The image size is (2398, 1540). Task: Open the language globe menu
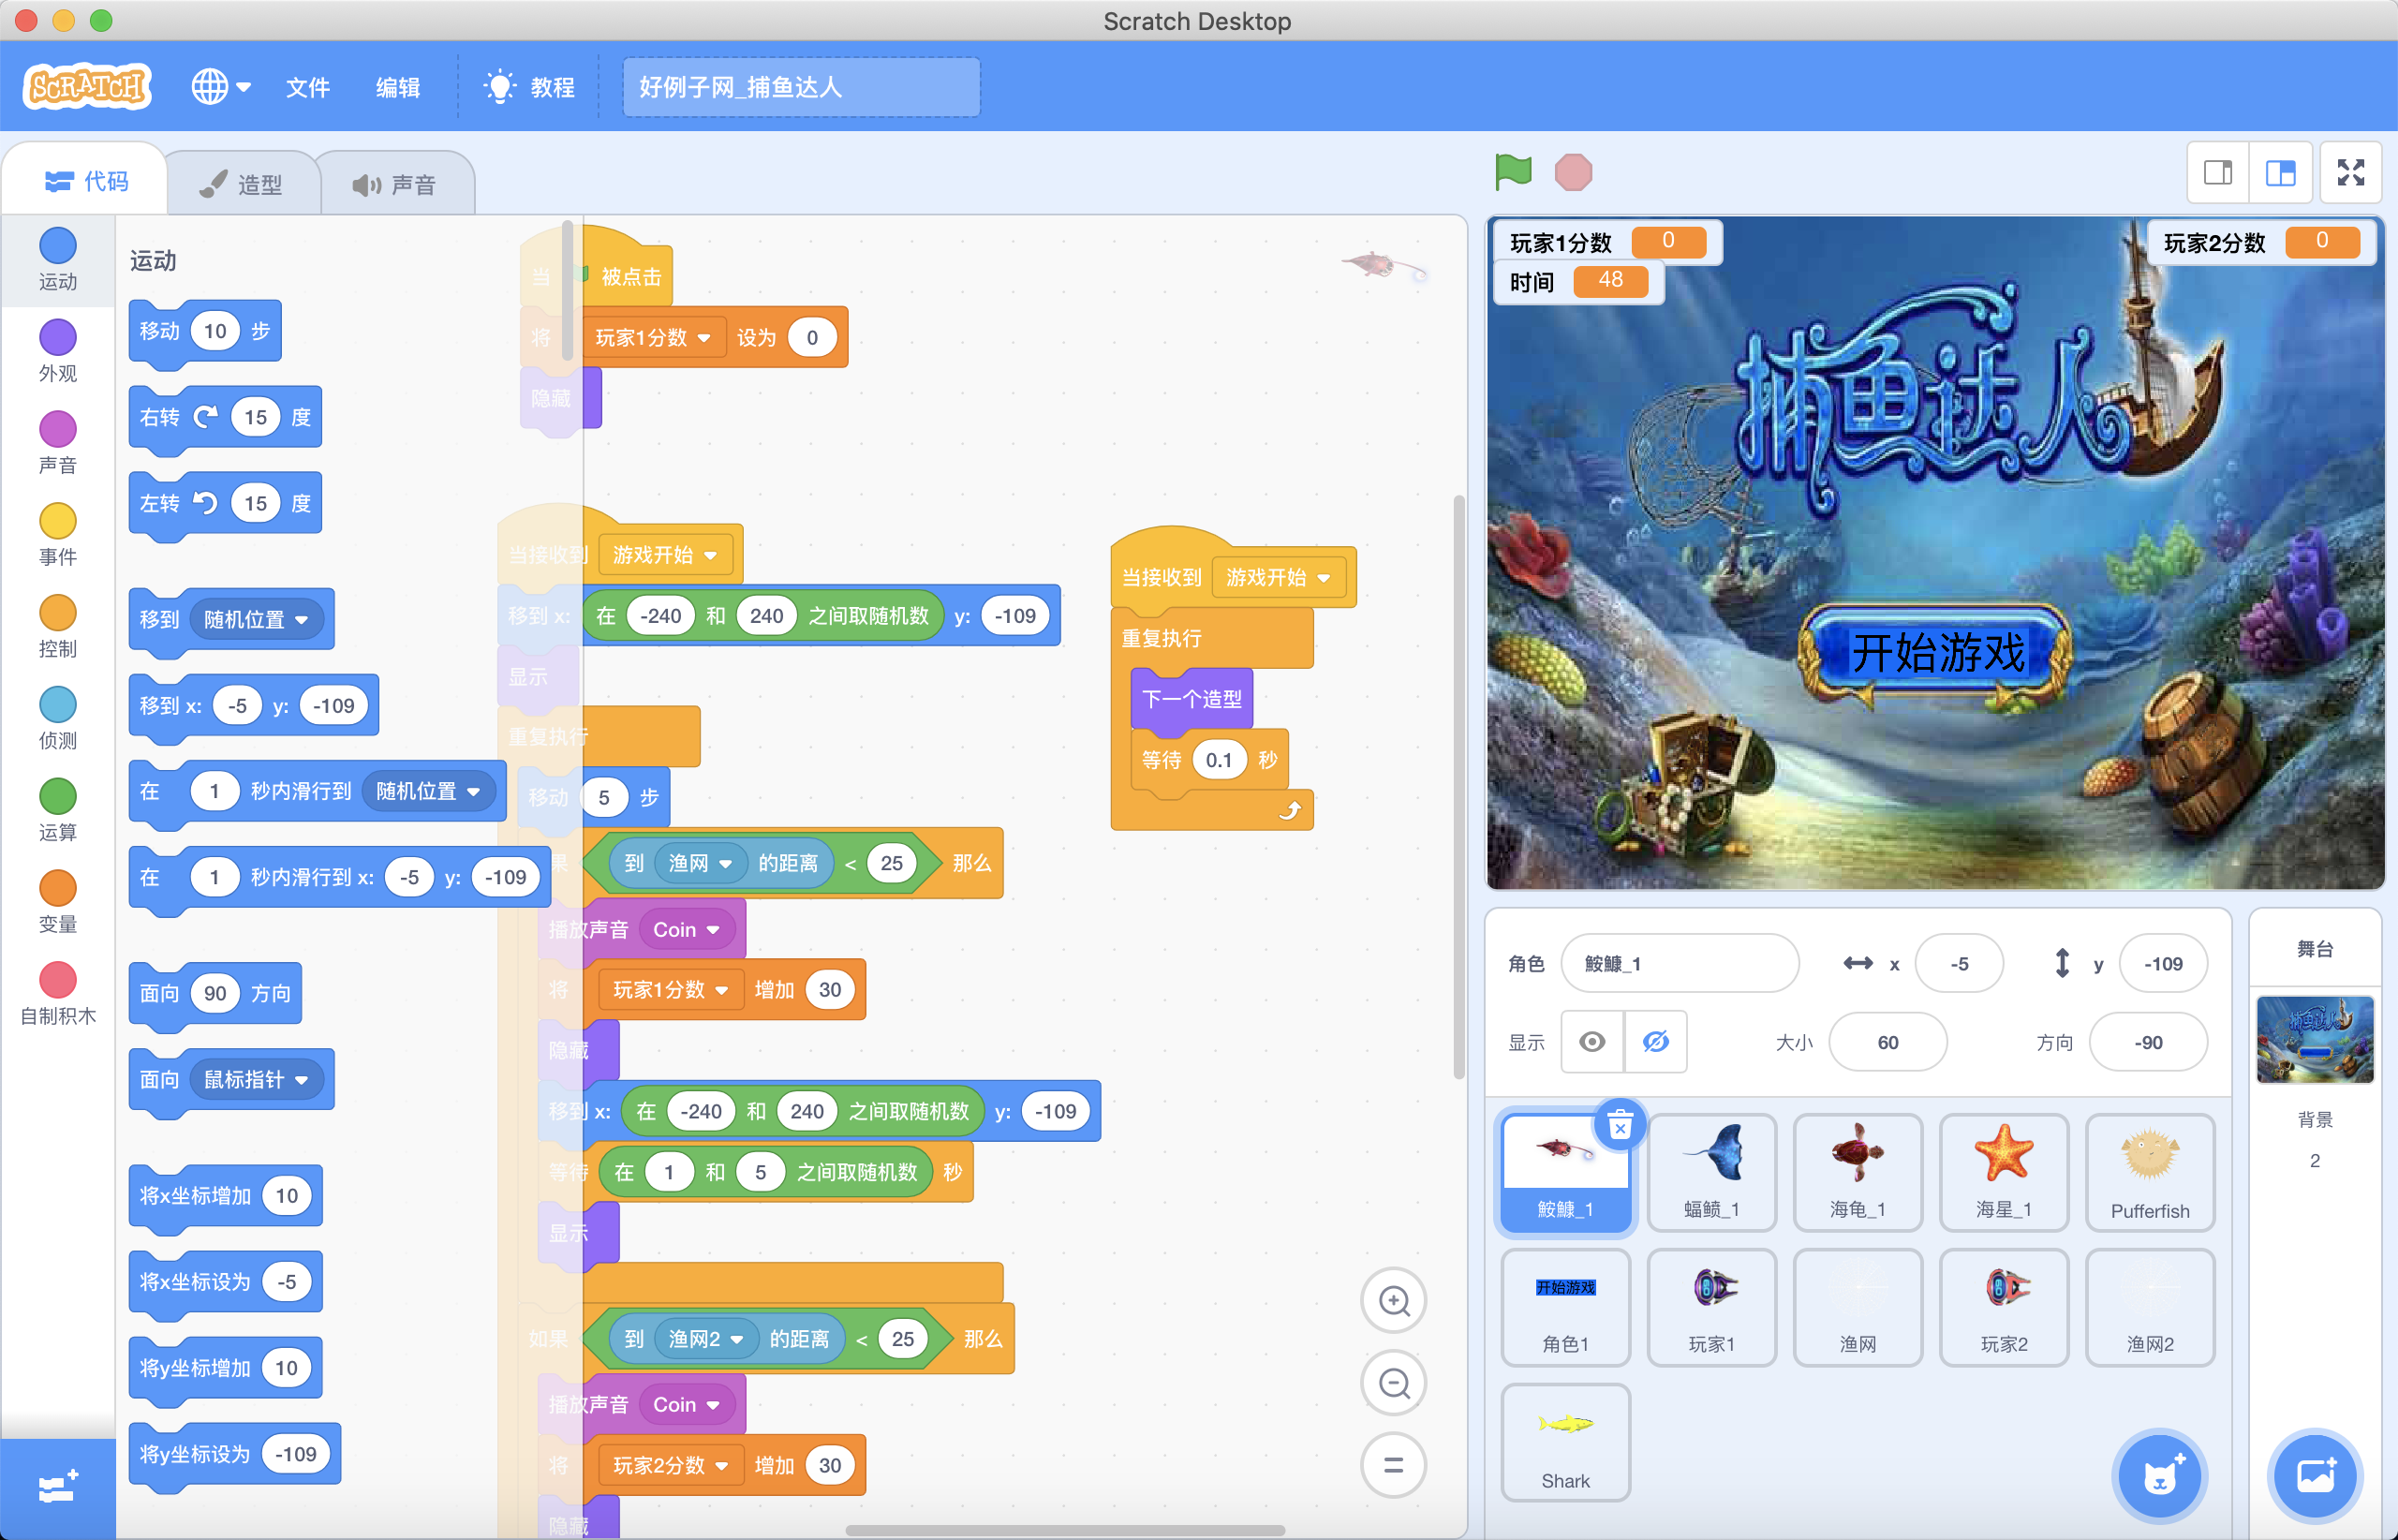221,87
